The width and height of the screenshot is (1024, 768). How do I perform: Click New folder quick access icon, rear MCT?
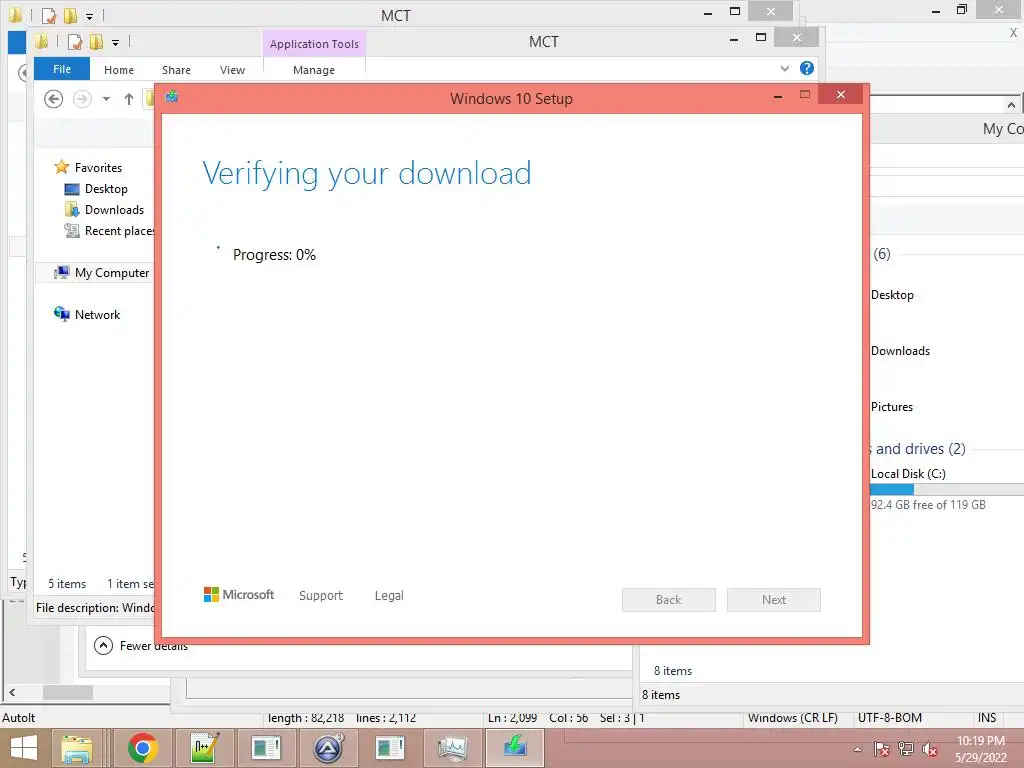click(71, 15)
